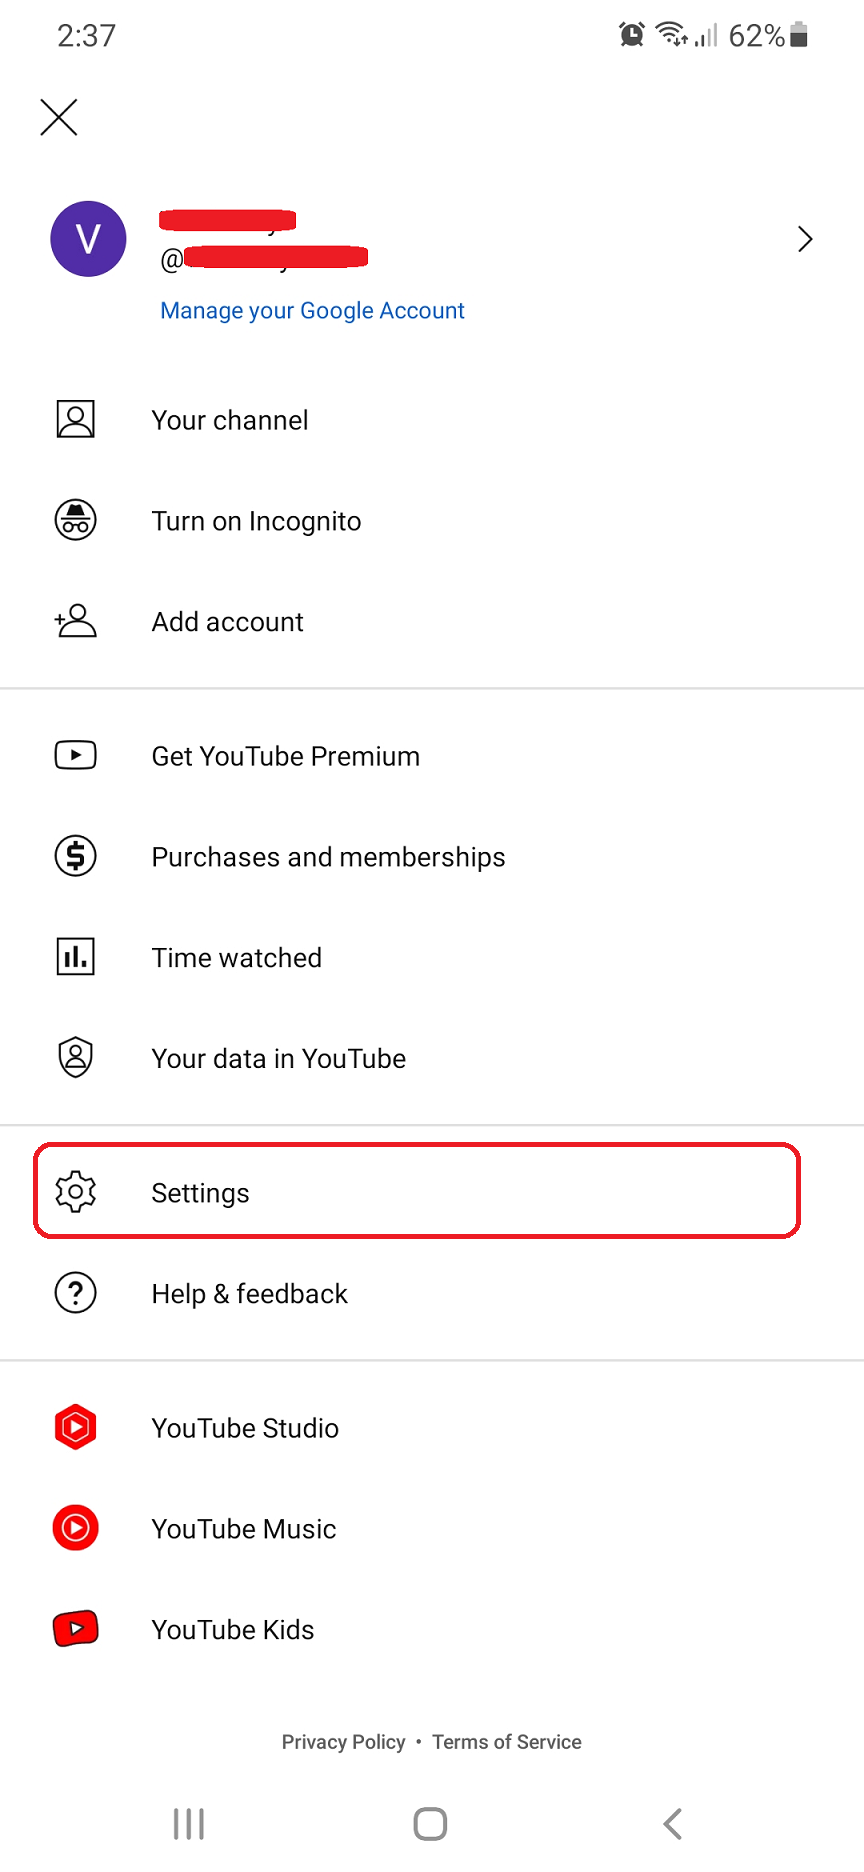Select the YouTube Music icon
The height and width of the screenshot is (1872, 864).
pyautogui.click(x=75, y=1527)
